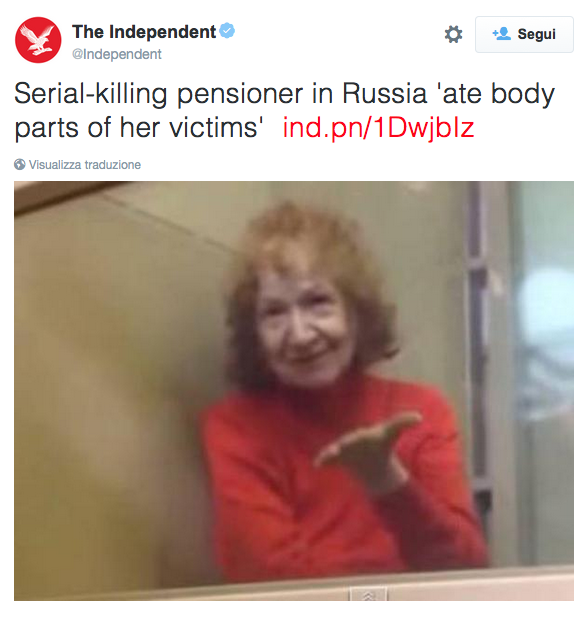
Task: Click the word Segui
Action: (536, 34)
